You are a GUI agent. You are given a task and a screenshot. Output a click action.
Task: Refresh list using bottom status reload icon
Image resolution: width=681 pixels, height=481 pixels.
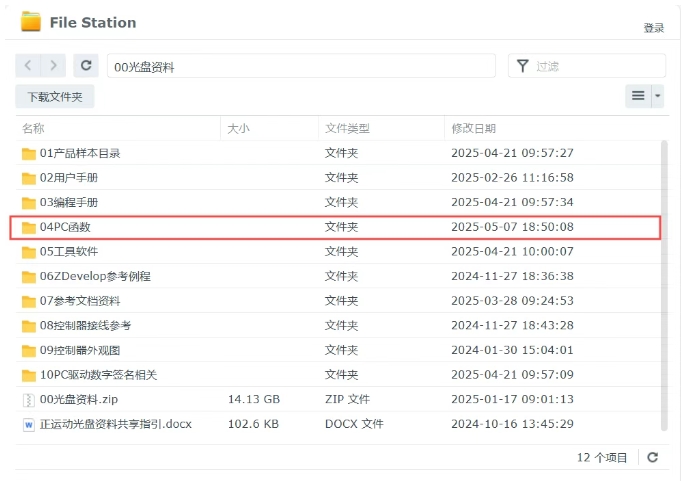click(653, 457)
